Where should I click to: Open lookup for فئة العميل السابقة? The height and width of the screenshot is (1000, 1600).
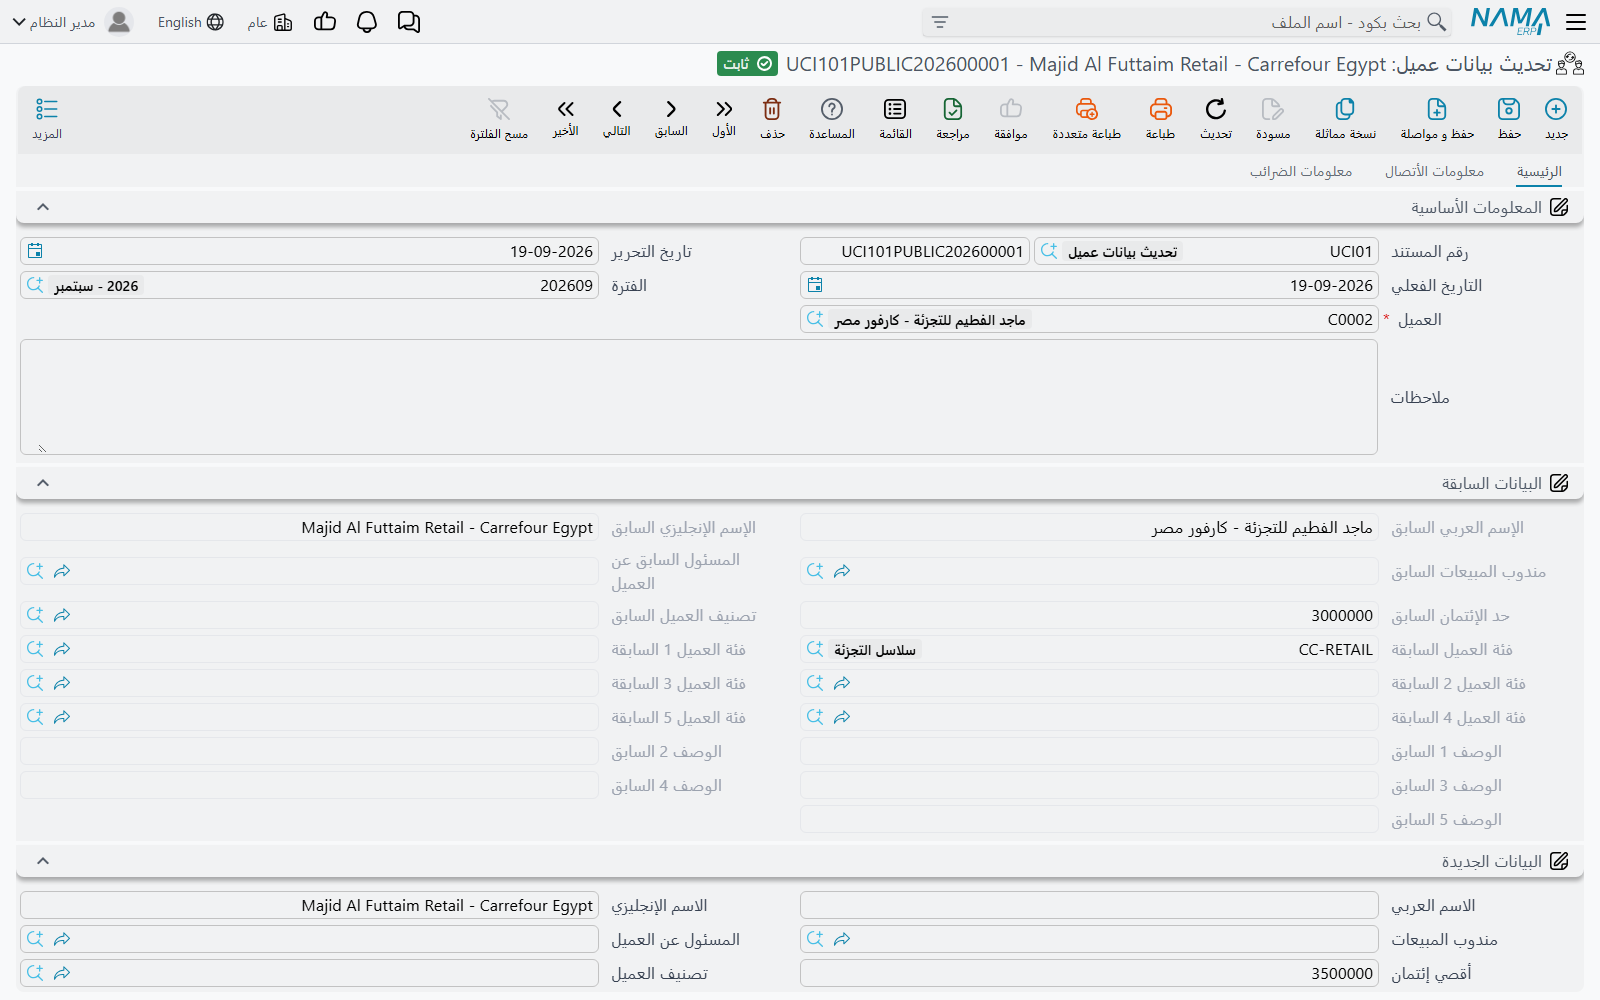[x=815, y=649]
